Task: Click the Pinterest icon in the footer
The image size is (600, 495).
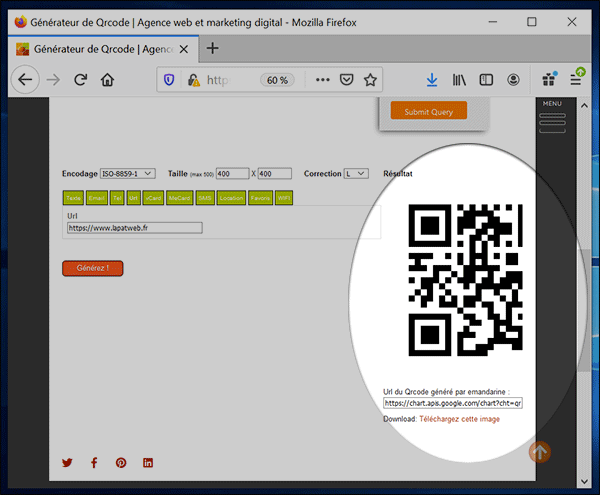Action: (x=121, y=463)
